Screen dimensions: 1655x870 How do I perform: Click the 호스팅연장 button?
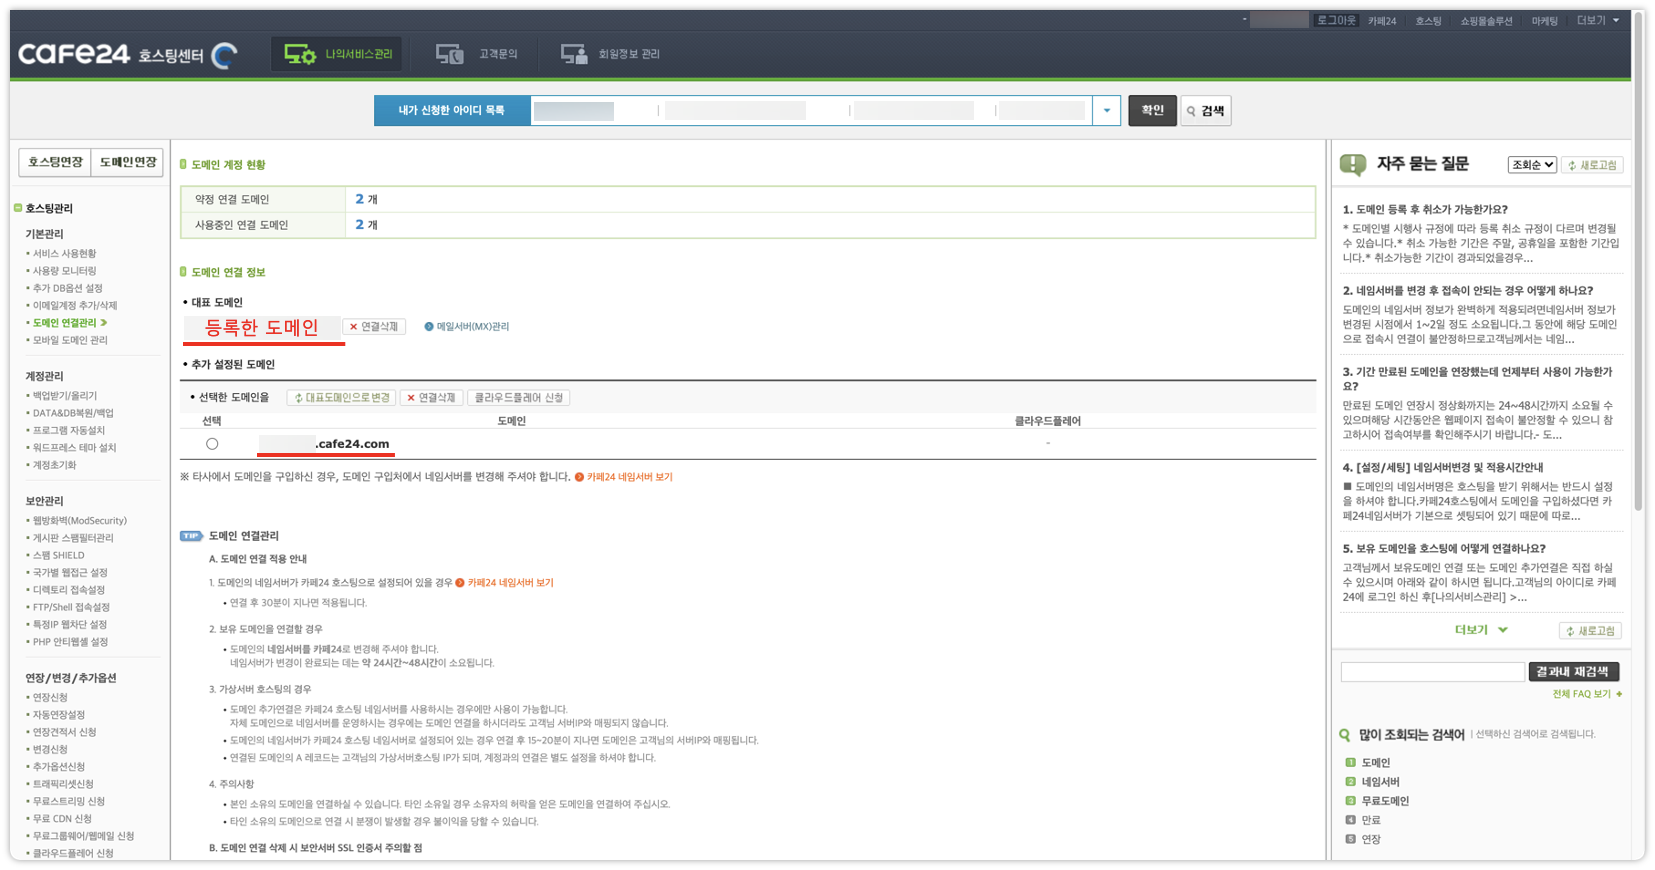click(55, 162)
